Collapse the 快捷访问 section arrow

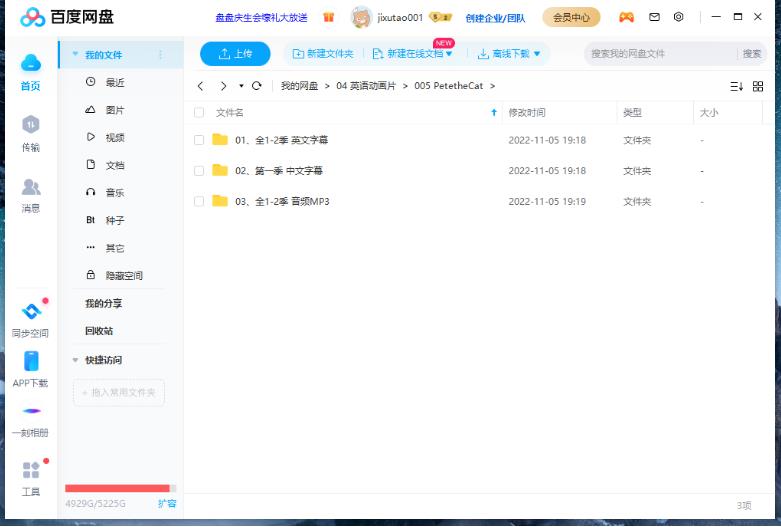[x=75, y=360]
